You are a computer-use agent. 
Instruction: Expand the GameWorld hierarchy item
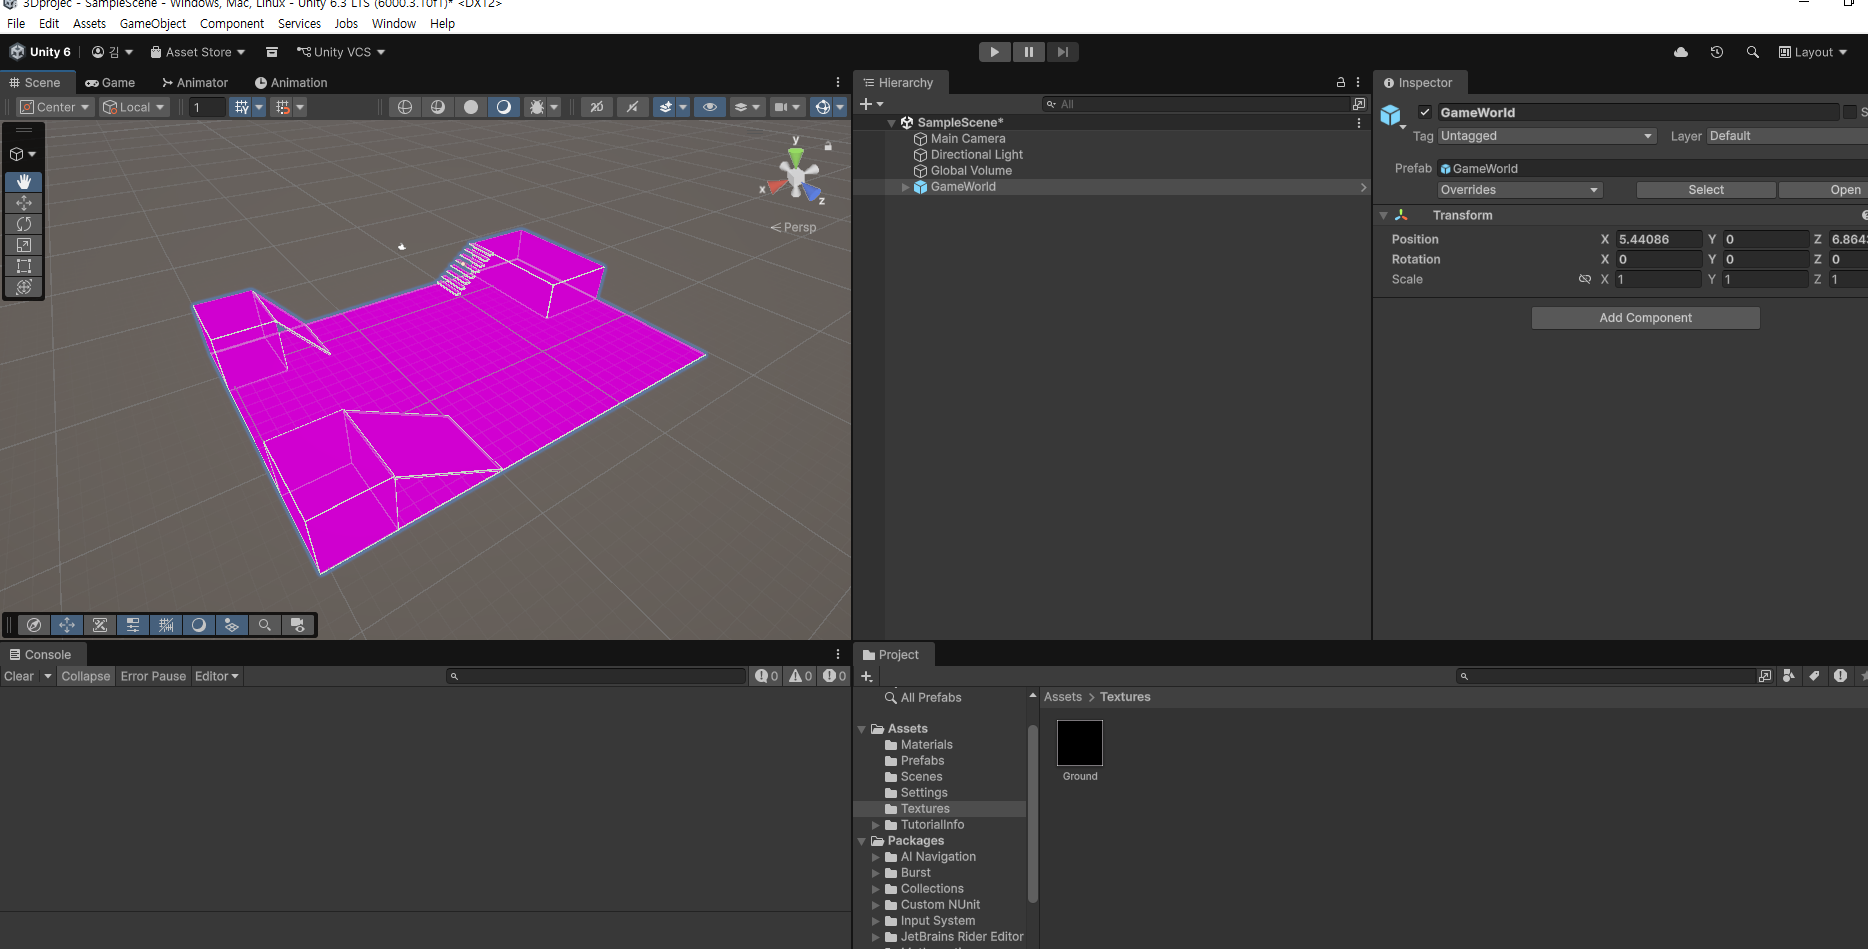(906, 187)
